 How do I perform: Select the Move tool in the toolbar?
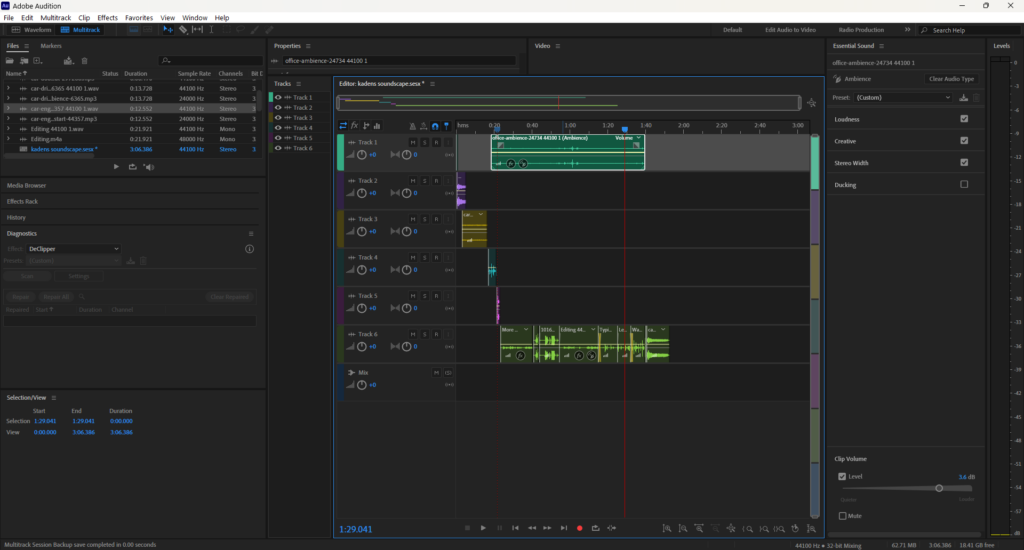[x=168, y=30]
